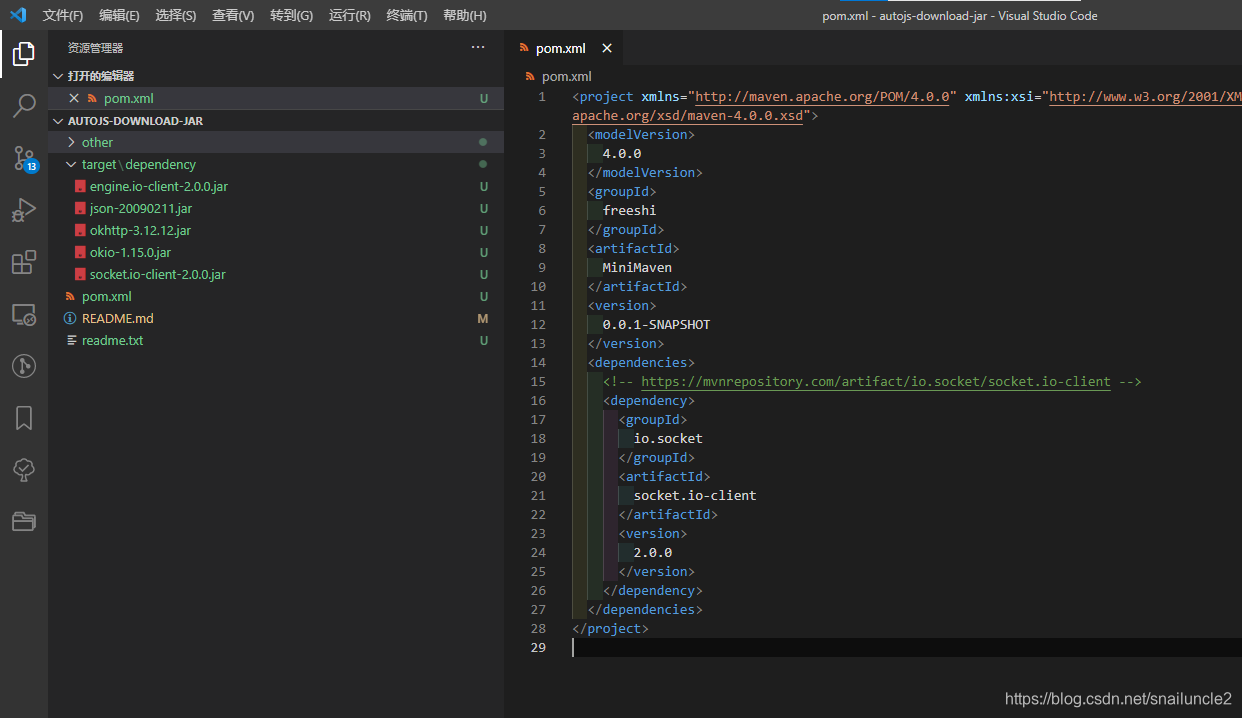This screenshot has width=1242, height=718.
Task: Open the 转到(G) menu
Action: [x=291, y=16]
